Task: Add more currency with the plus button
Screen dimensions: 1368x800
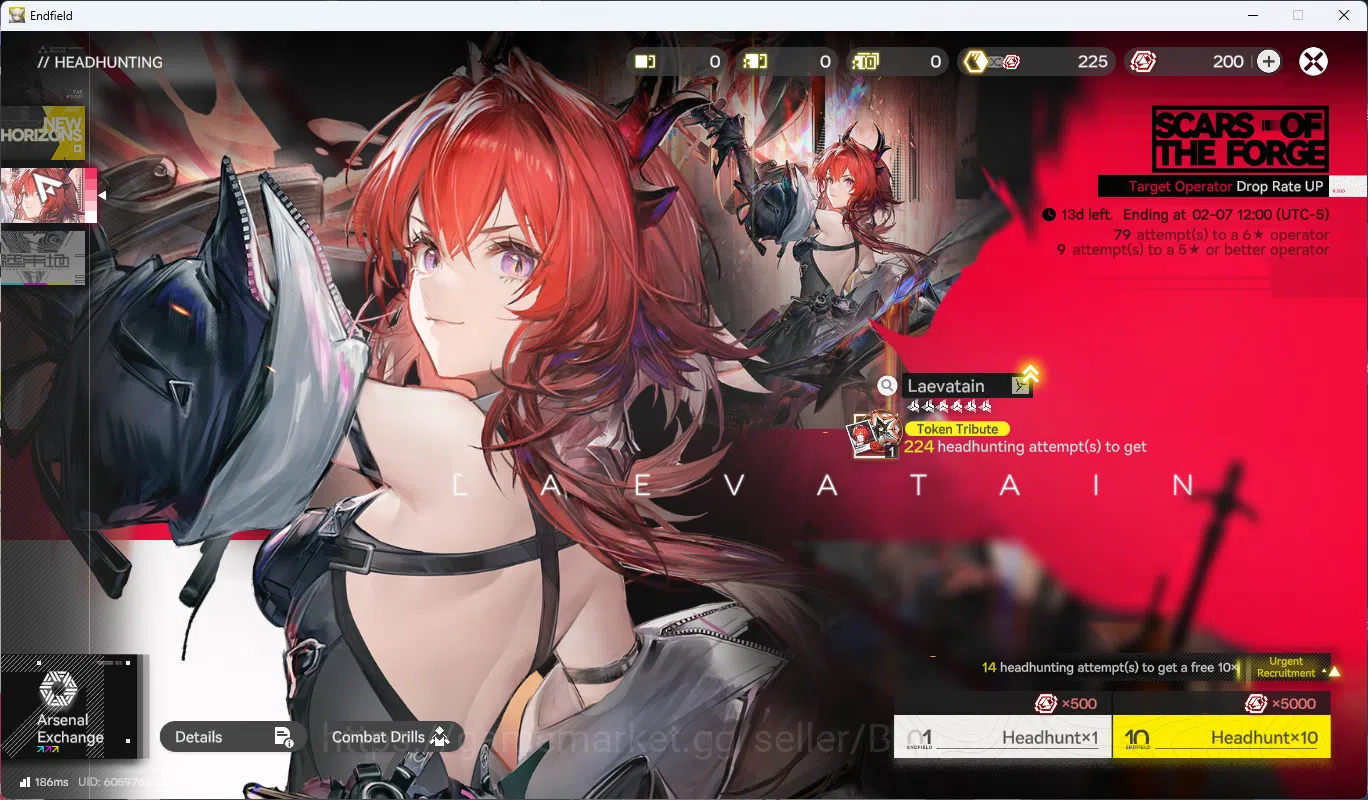Action: click(x=1268, y=62)
